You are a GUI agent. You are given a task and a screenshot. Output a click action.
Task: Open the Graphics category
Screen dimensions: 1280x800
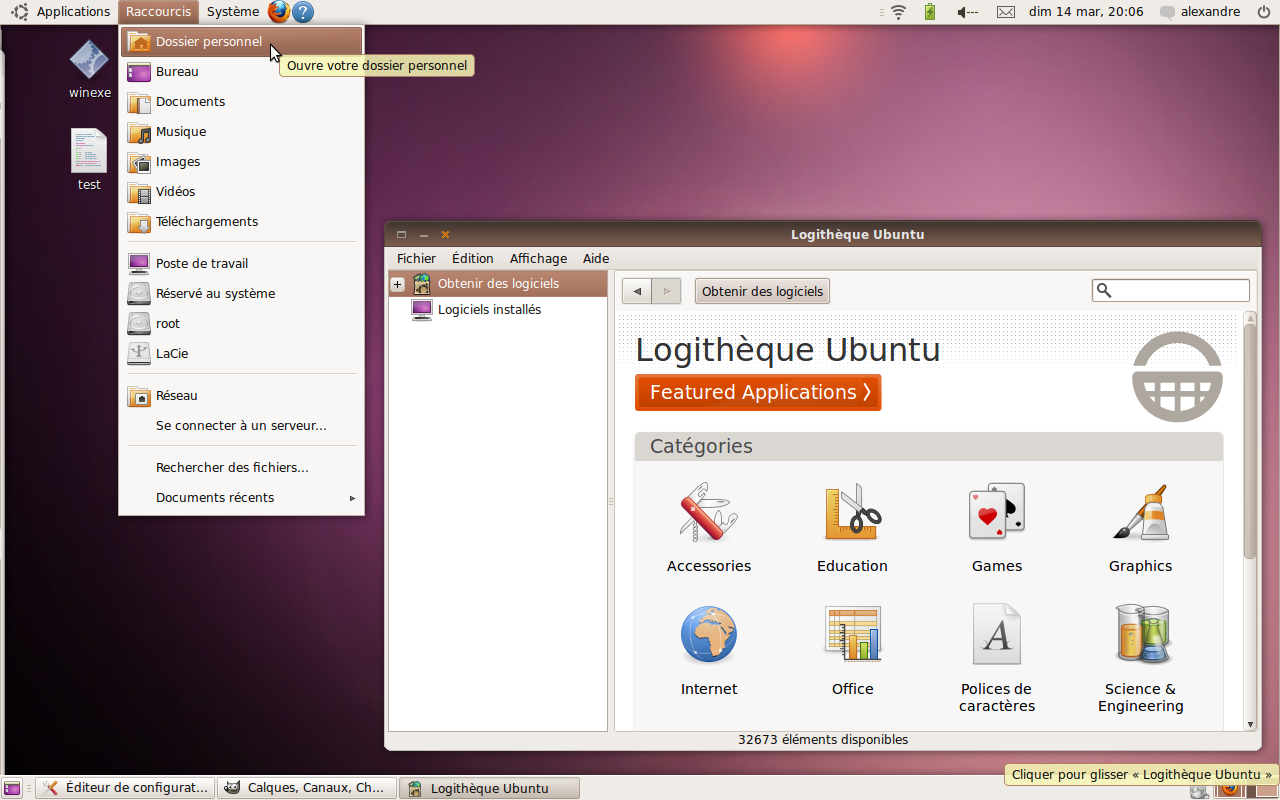coord(1140,528)
